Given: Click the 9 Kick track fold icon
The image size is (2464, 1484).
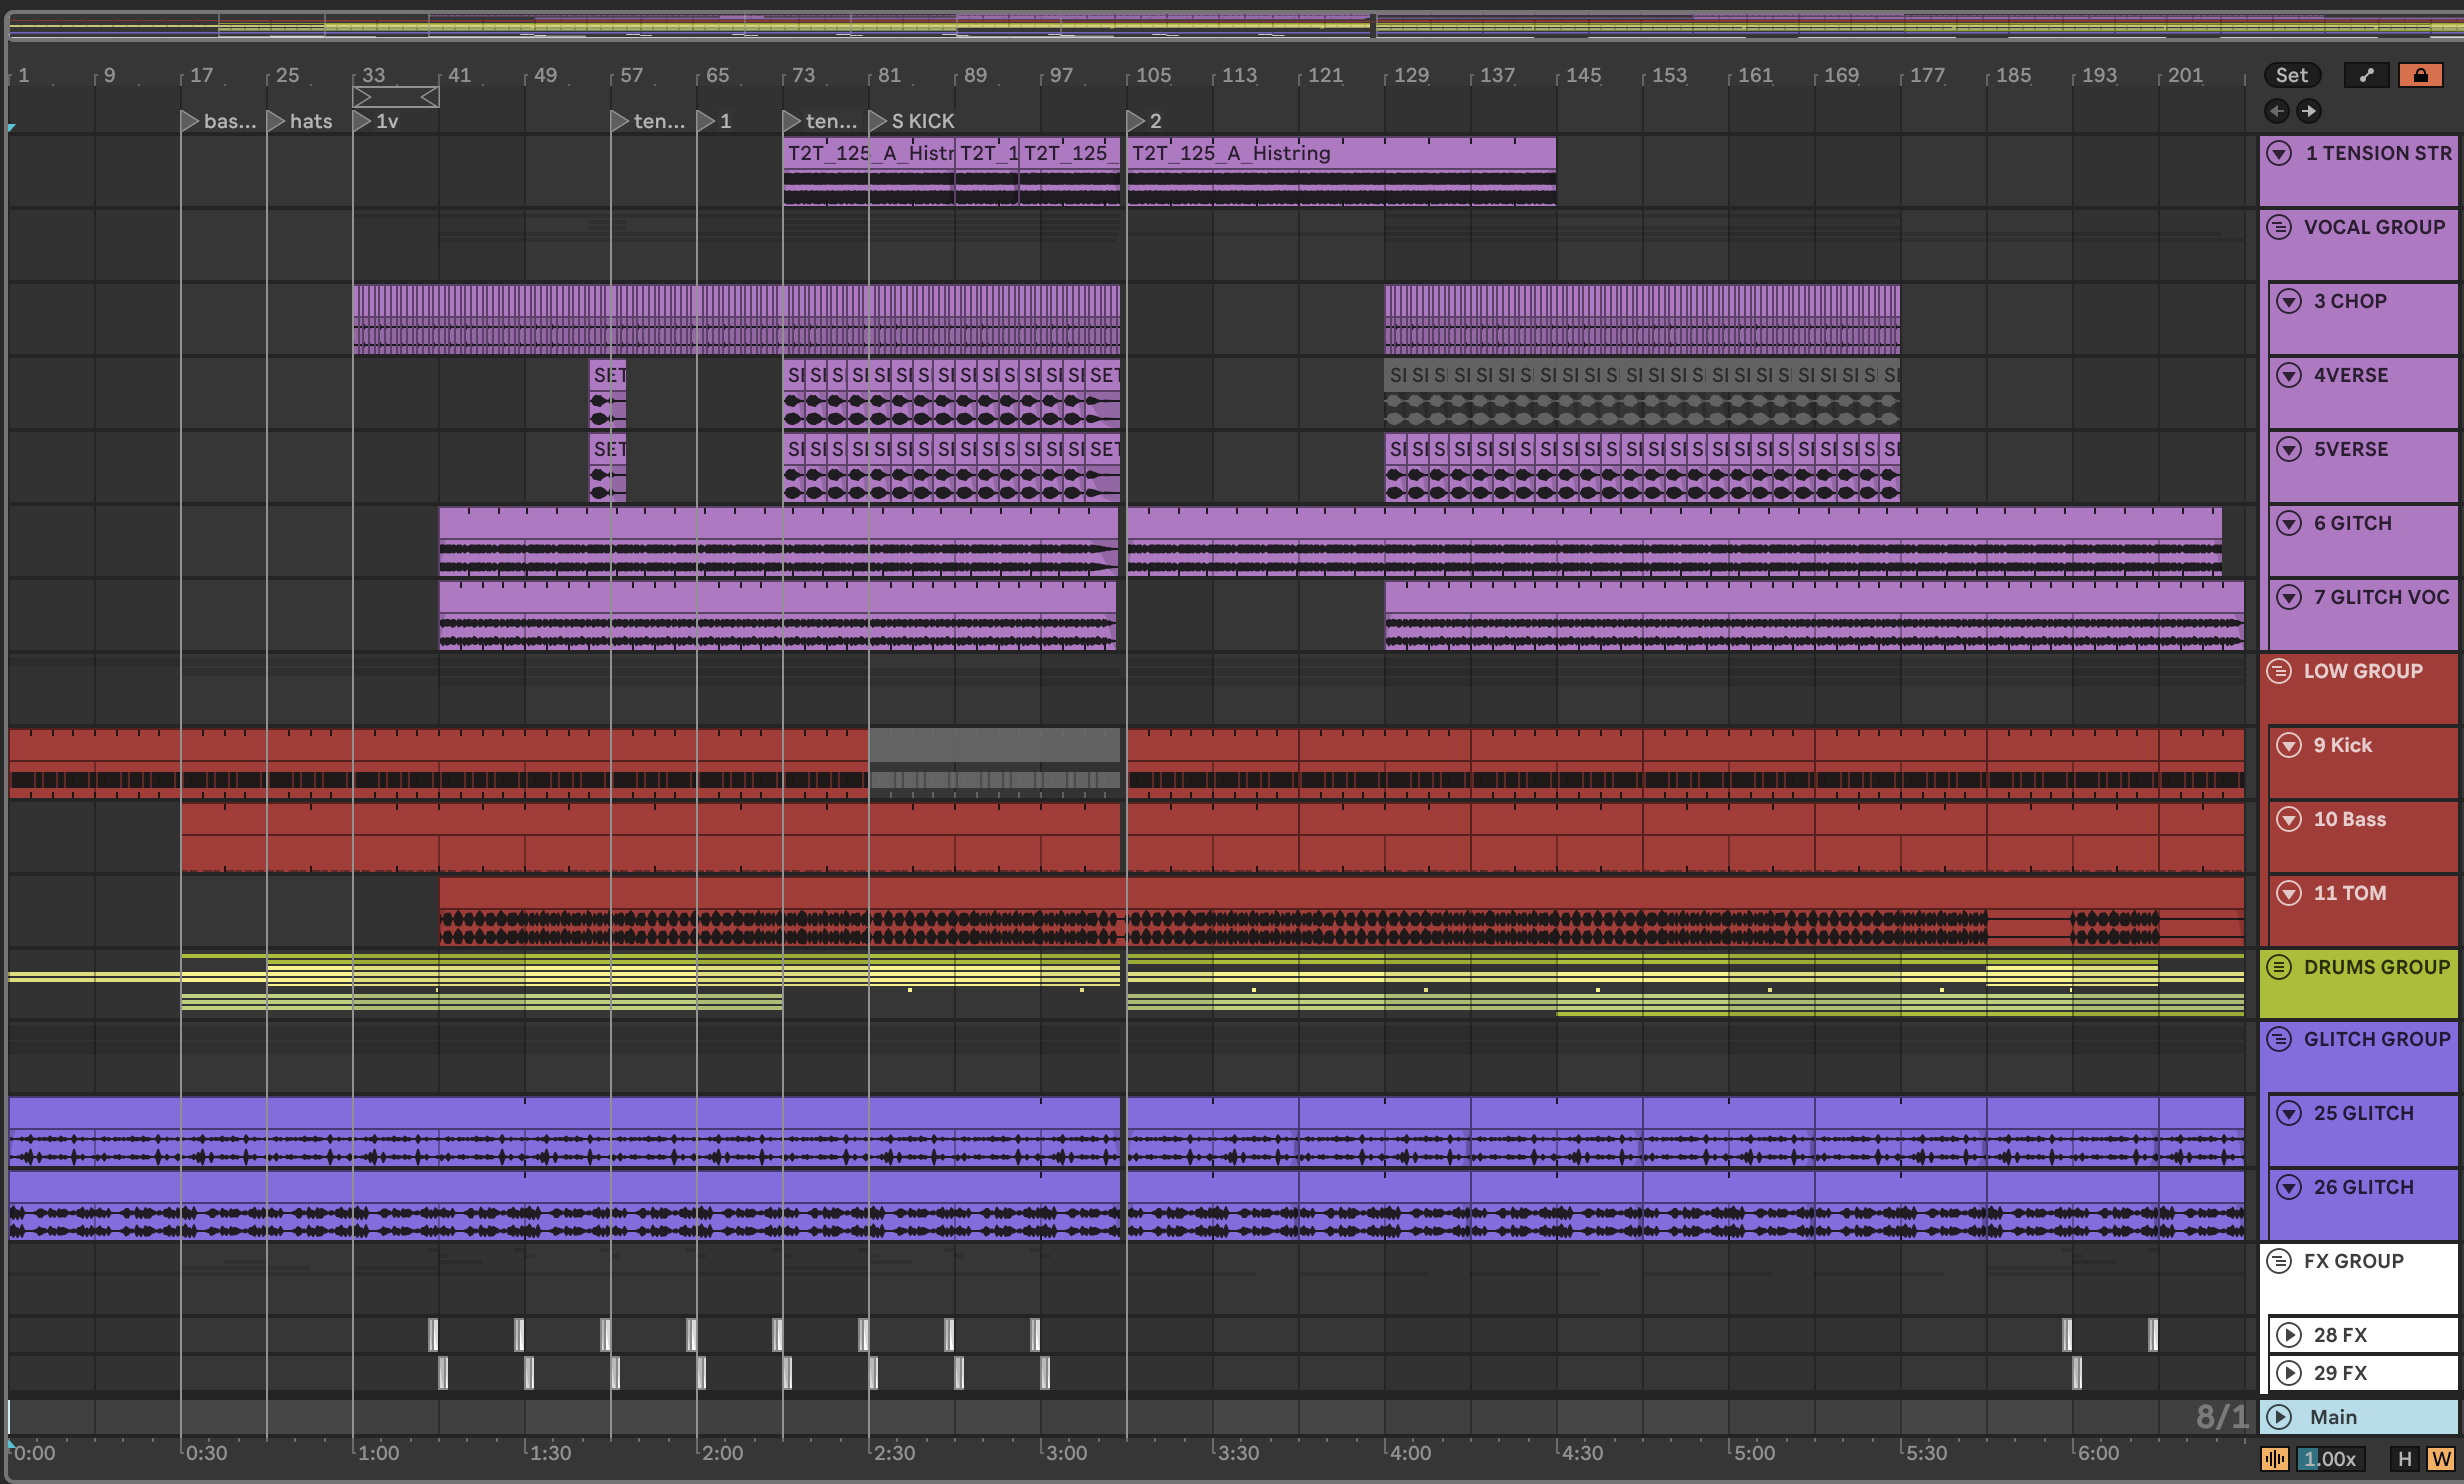Looking at the screenshot, I should (2289, 745).
